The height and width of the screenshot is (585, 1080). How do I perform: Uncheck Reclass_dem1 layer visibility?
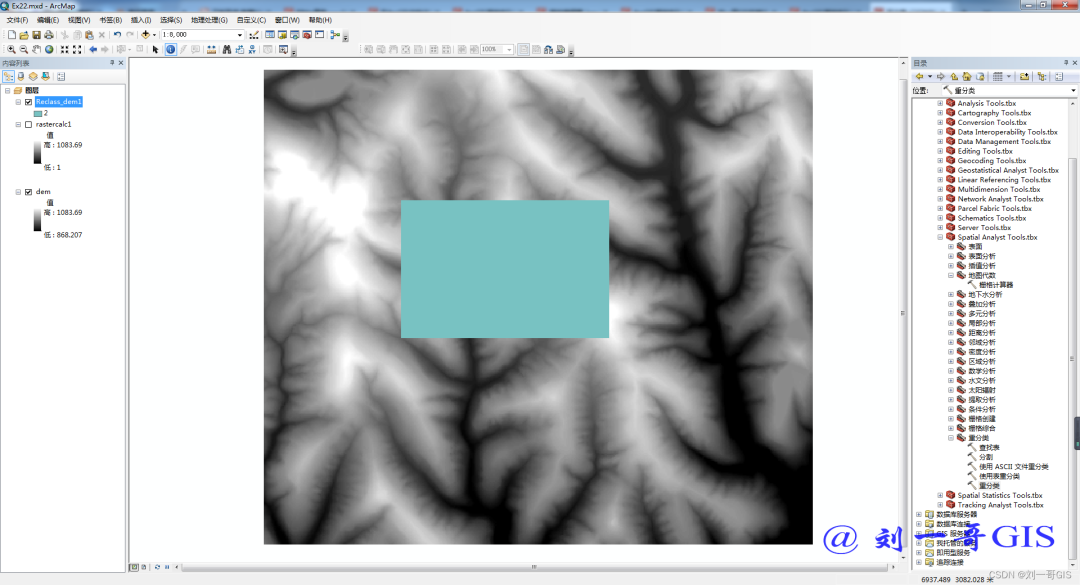coord(28,102)
